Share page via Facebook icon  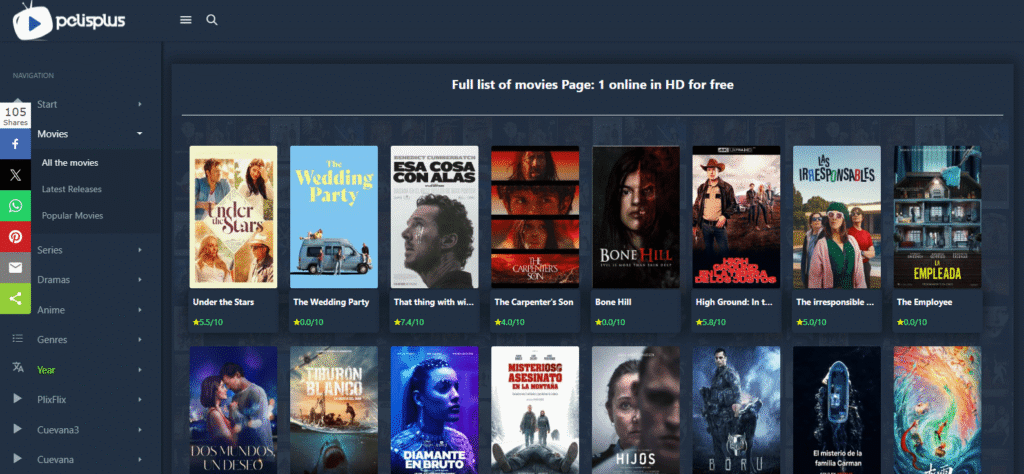point(16,144)
